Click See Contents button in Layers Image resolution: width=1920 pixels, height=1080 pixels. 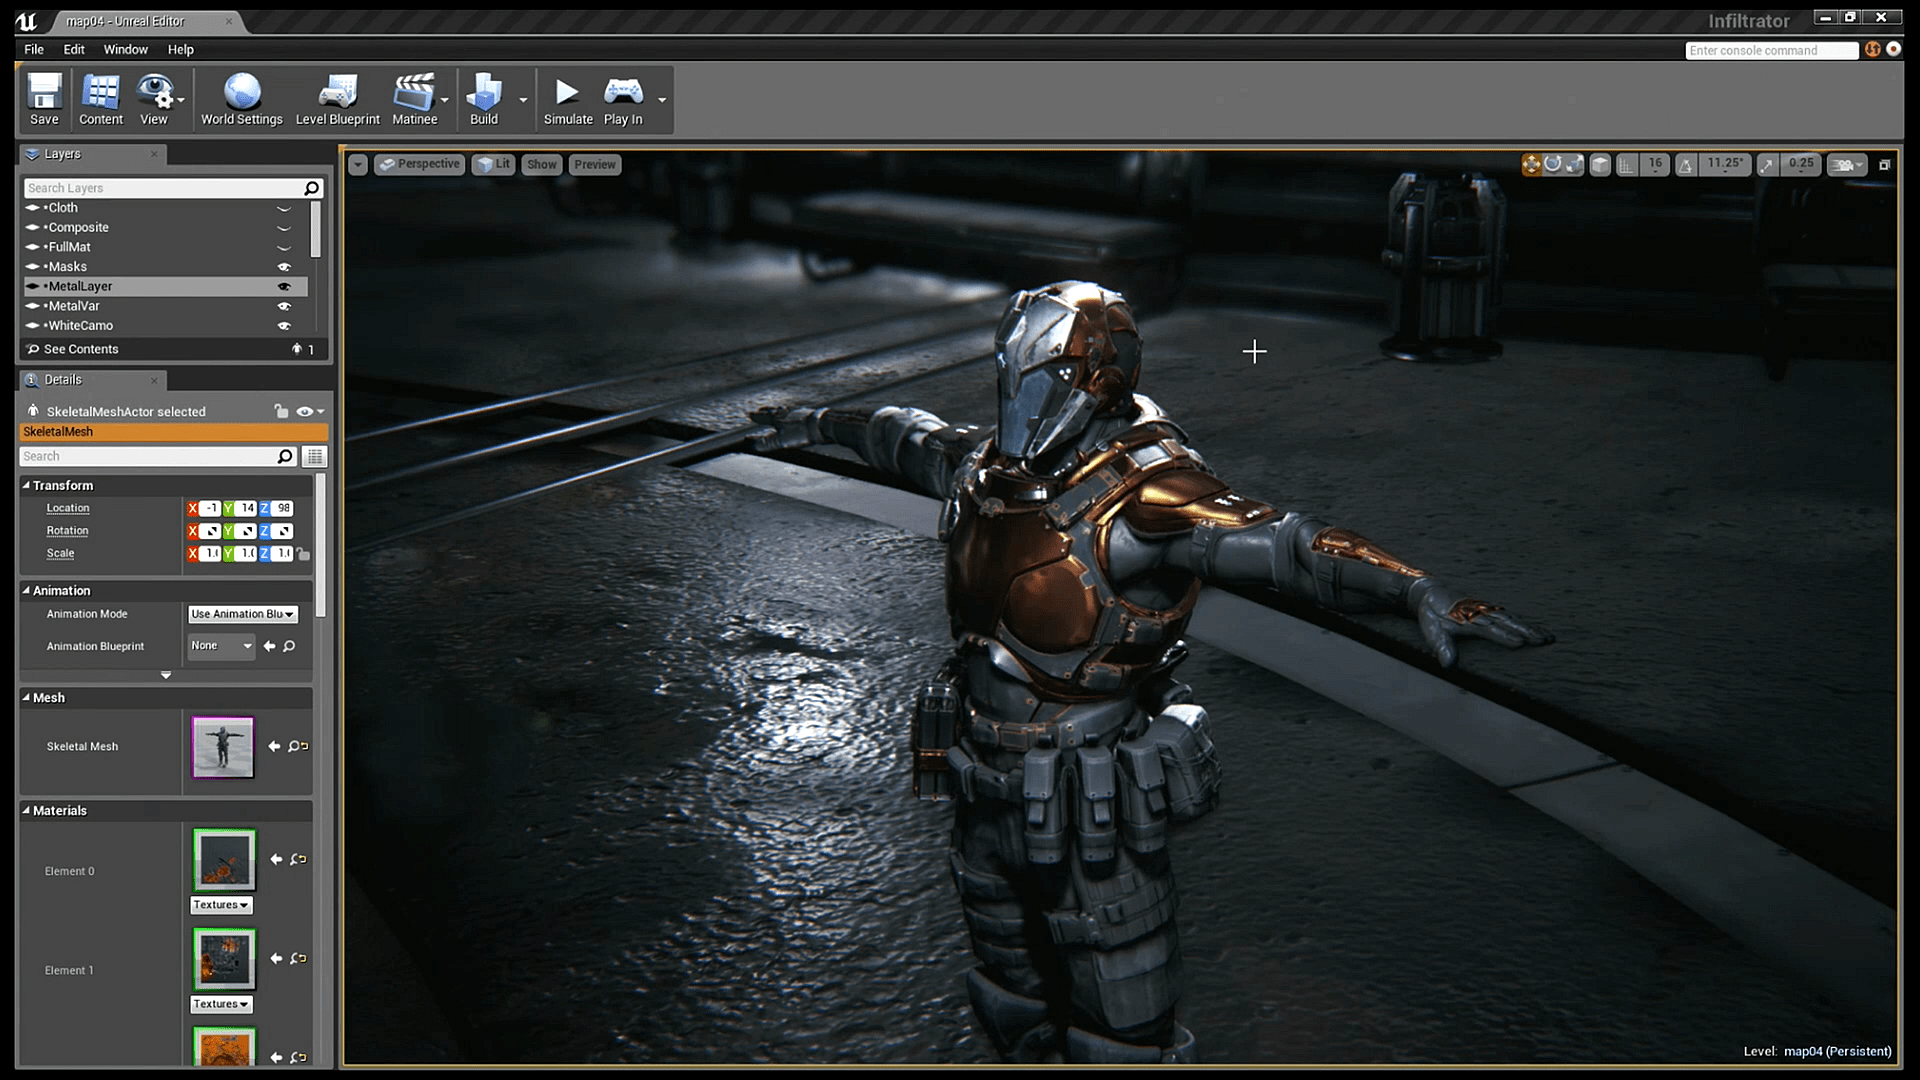pos(80,348)
